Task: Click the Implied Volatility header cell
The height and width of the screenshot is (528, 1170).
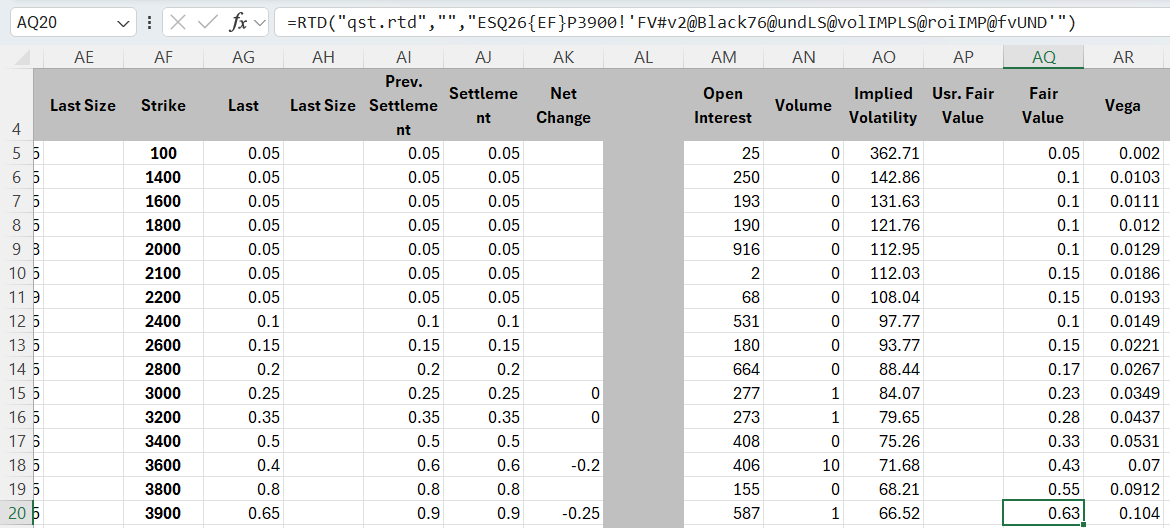Action: 883,105
